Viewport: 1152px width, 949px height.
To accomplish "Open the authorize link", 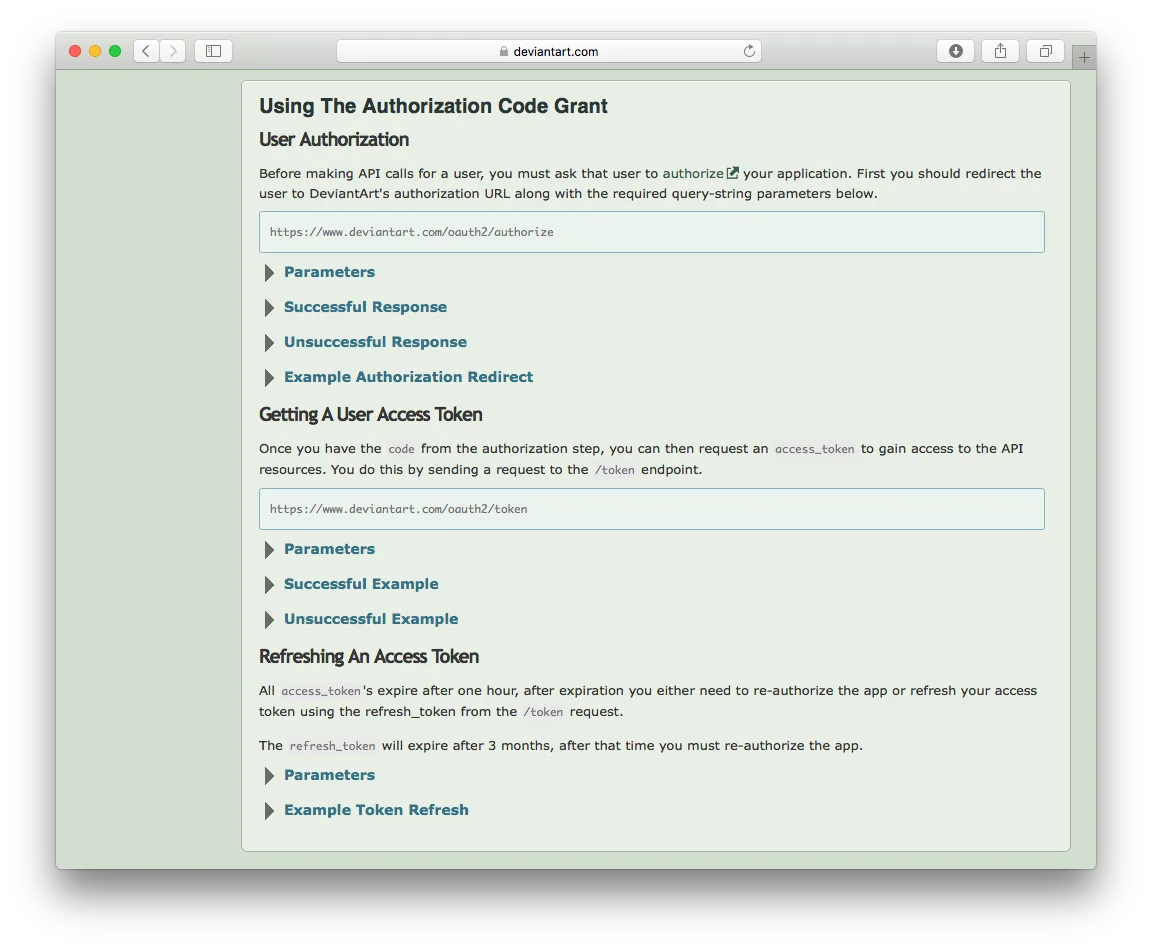I will point(693,173).
